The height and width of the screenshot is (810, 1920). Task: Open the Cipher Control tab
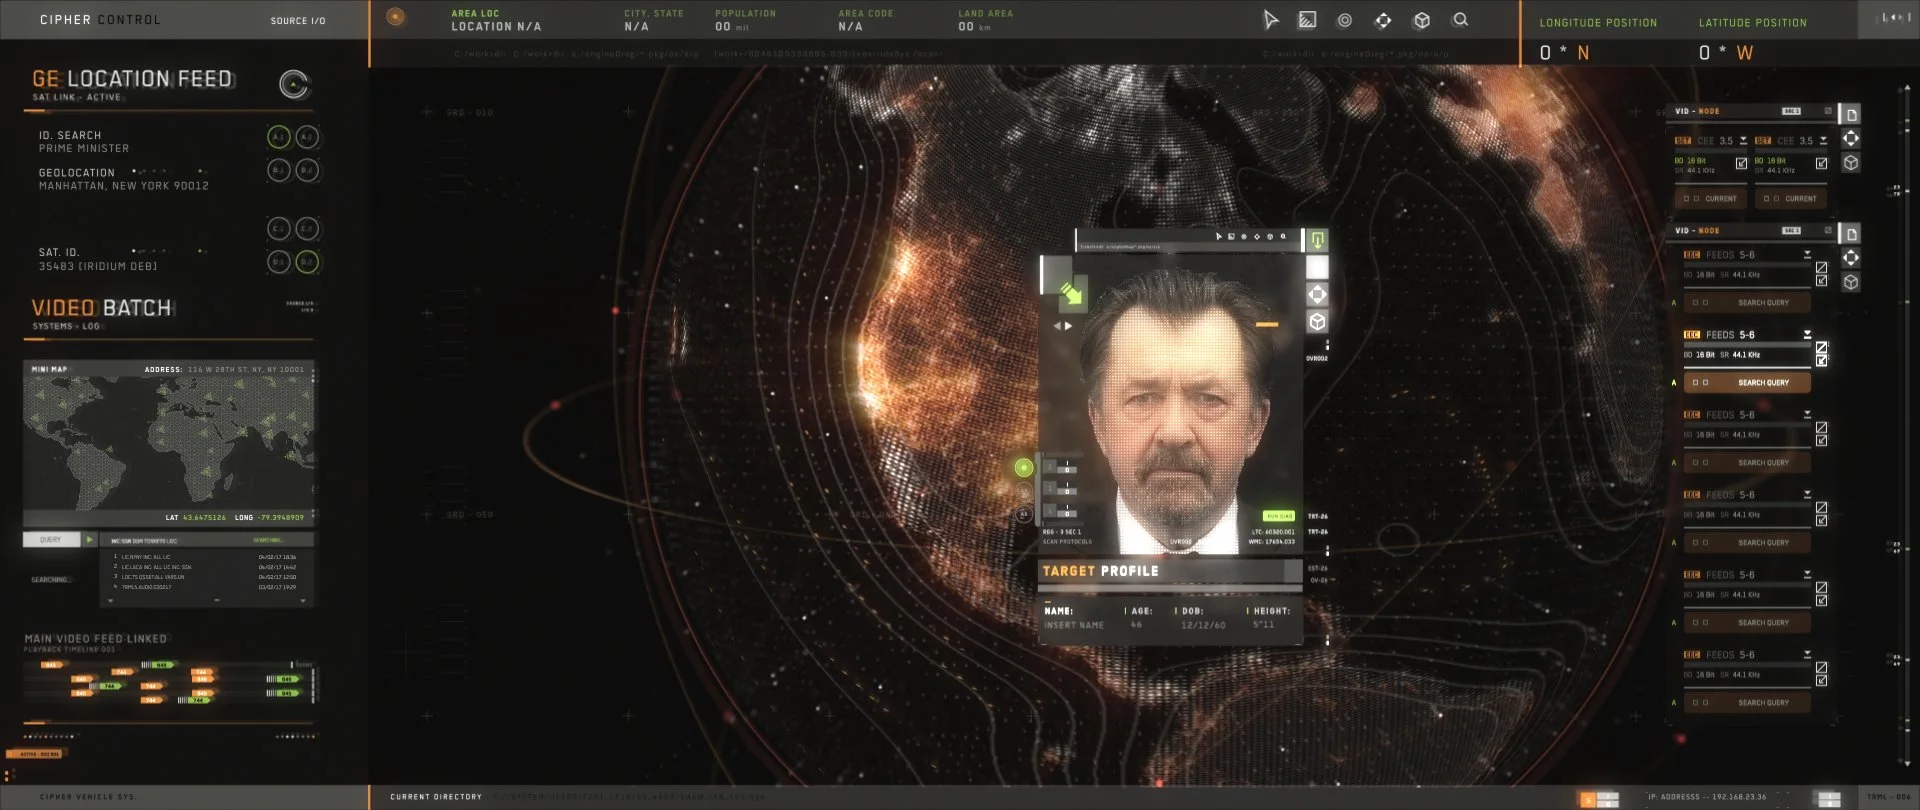tap(100, 20)
